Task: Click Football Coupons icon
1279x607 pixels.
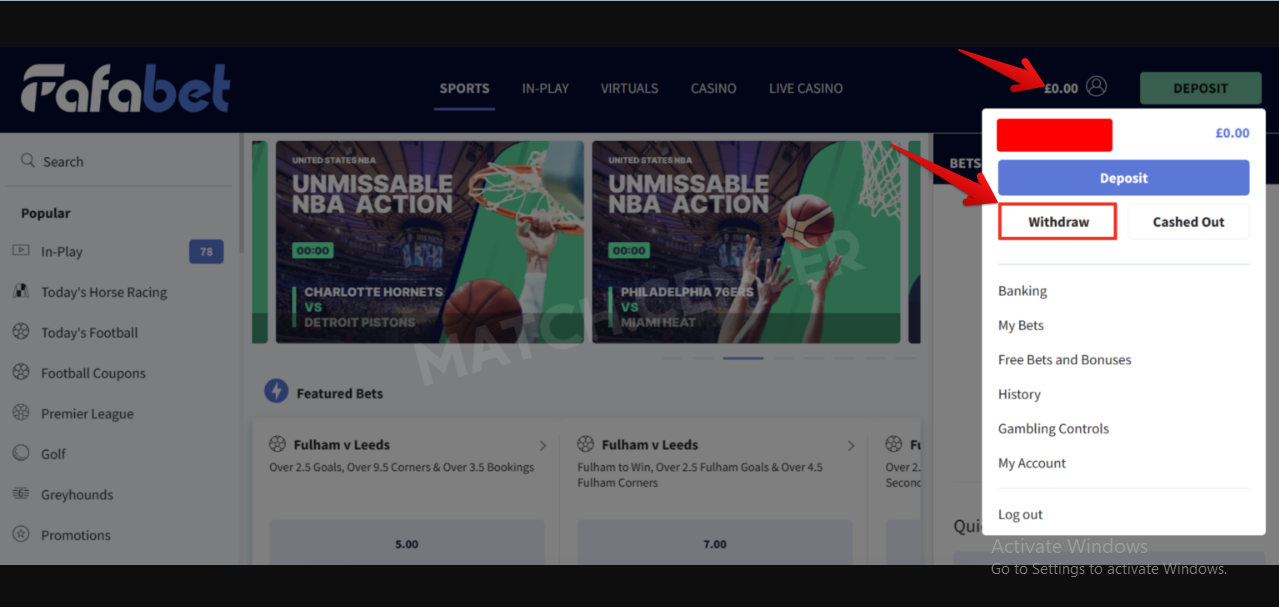Action: click(x=21, y=372)
